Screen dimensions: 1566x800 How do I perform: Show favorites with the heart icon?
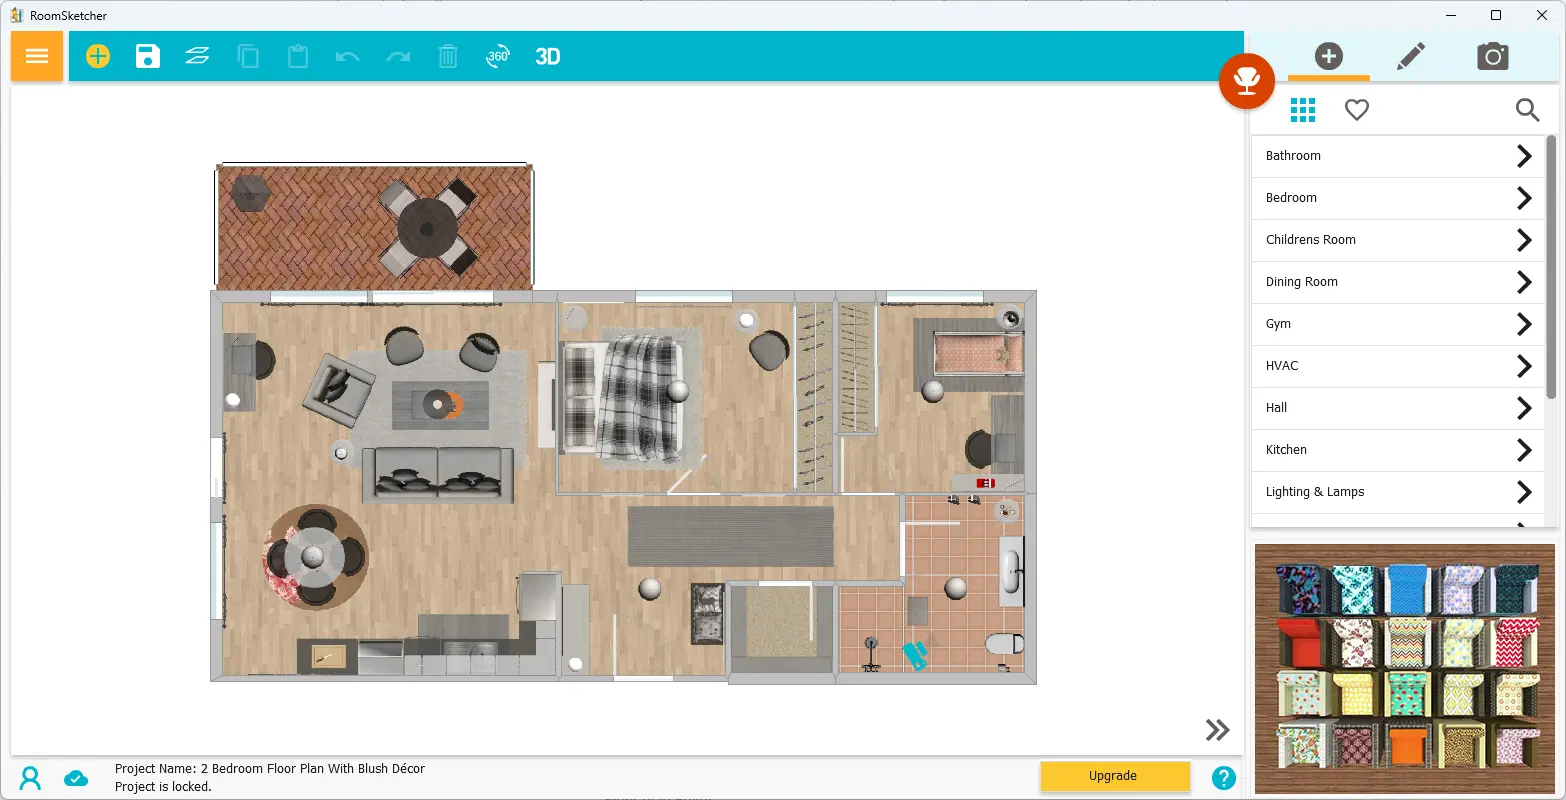1357,110
